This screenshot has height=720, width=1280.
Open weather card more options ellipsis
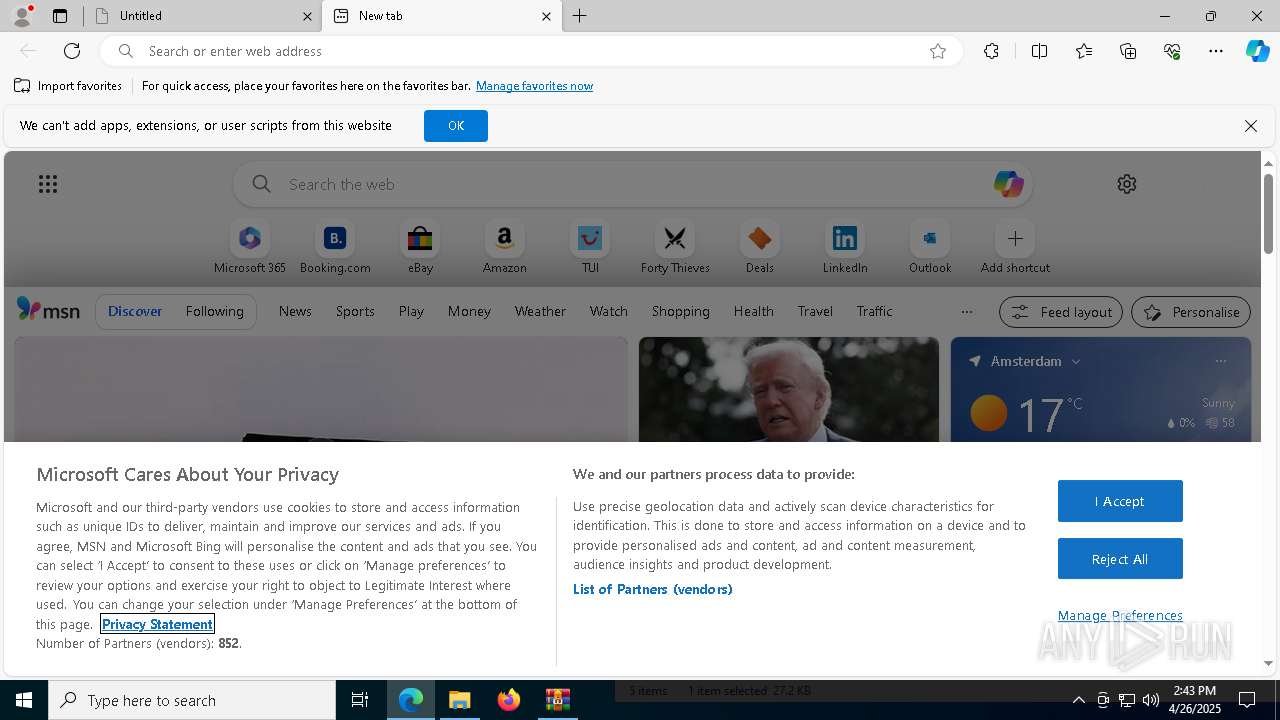tap(1220, 361)
